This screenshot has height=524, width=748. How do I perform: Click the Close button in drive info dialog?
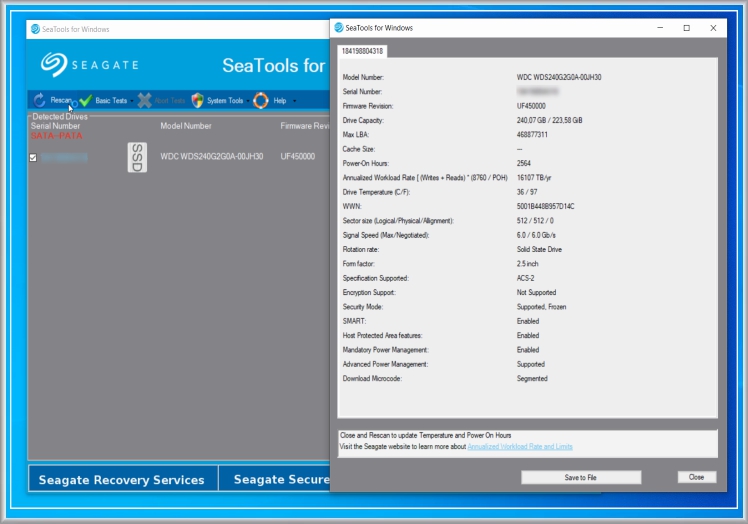coord(697,477)
